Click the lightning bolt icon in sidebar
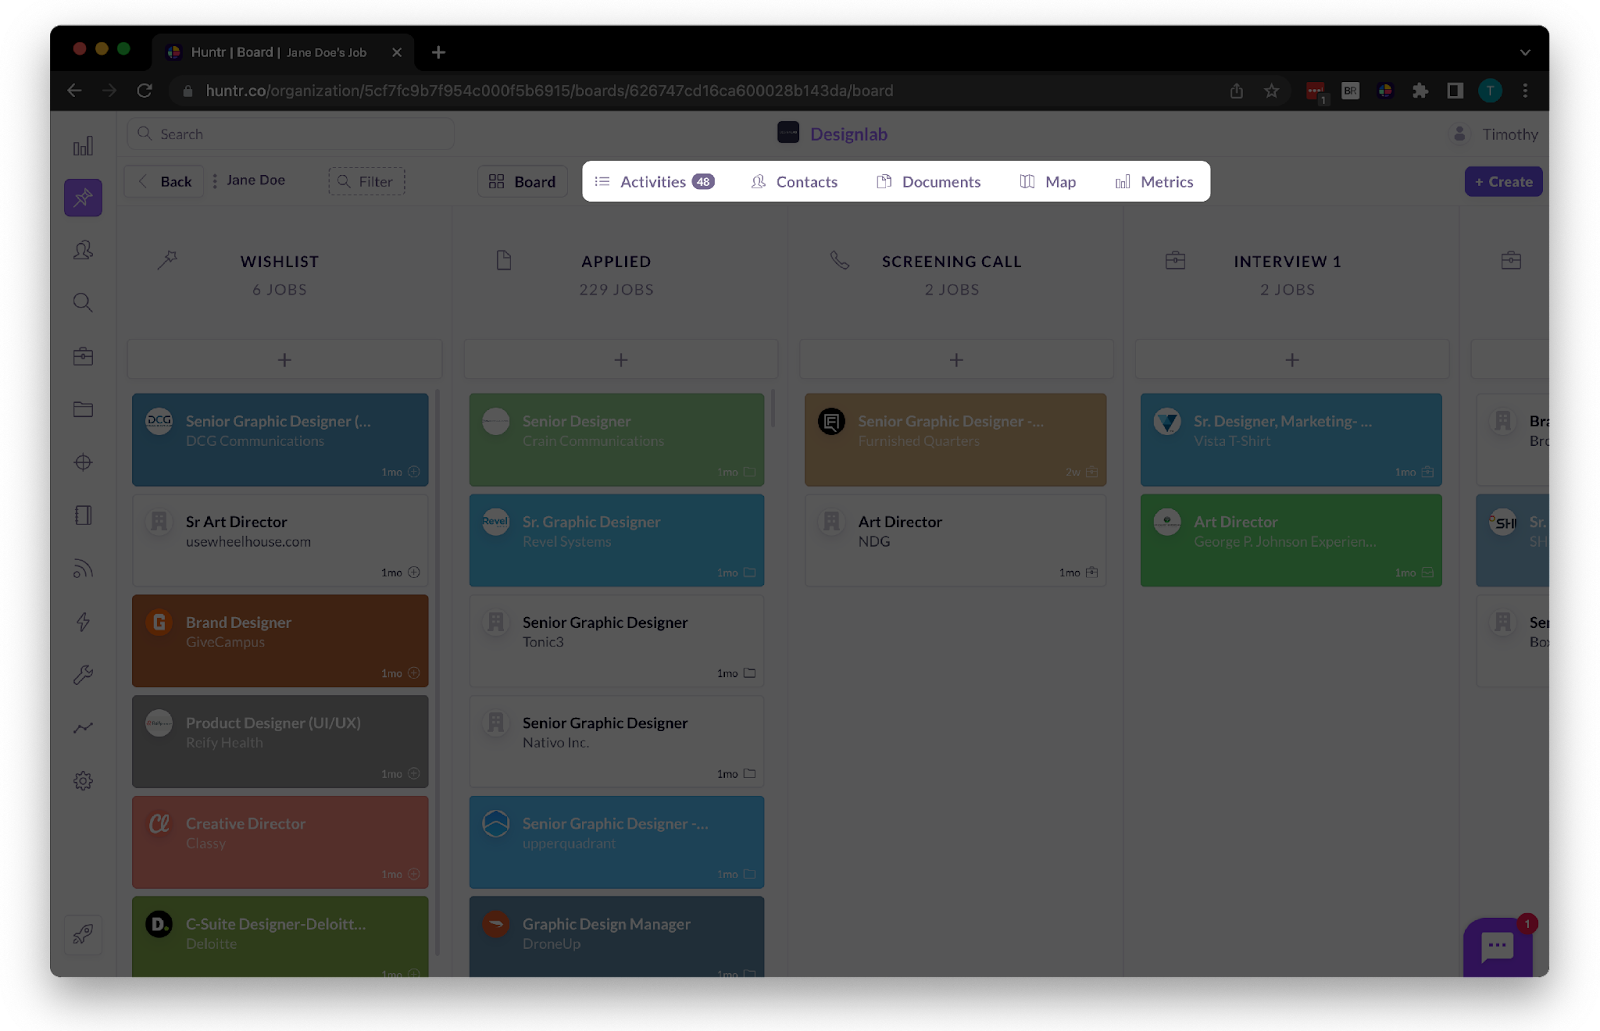 coord(83,622)
